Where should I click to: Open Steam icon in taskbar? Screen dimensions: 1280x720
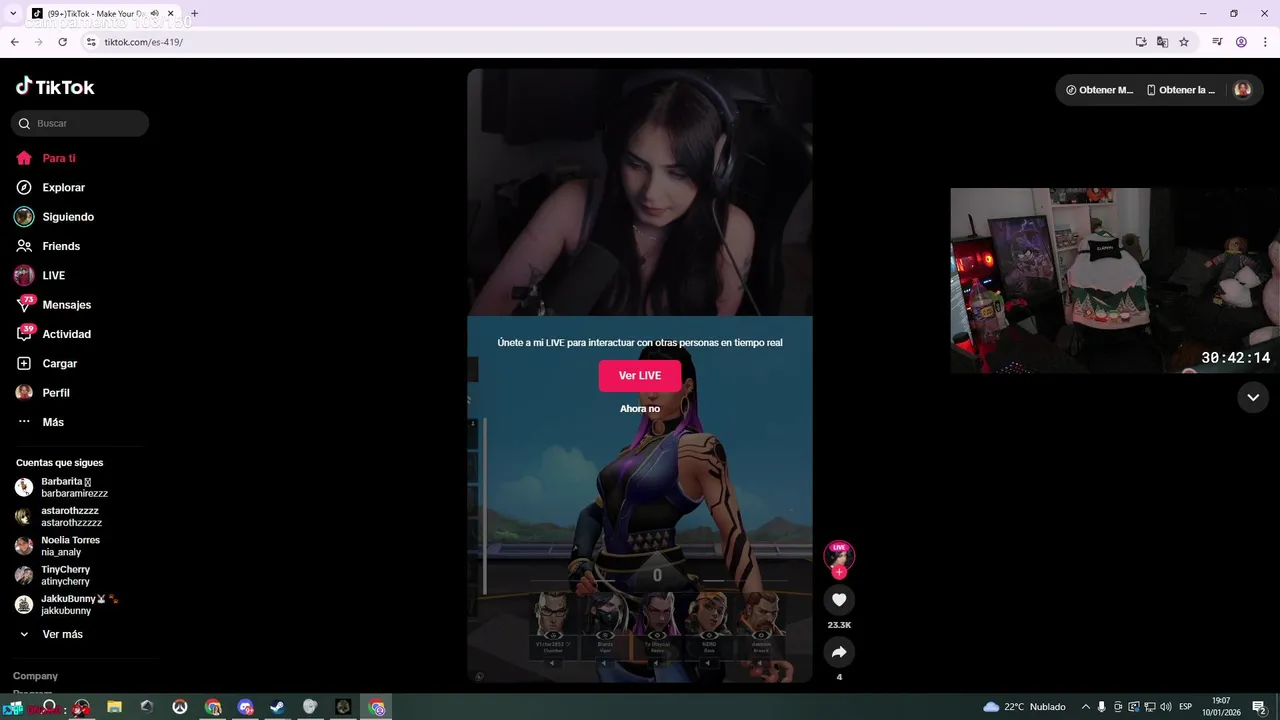tap(278, 707)
